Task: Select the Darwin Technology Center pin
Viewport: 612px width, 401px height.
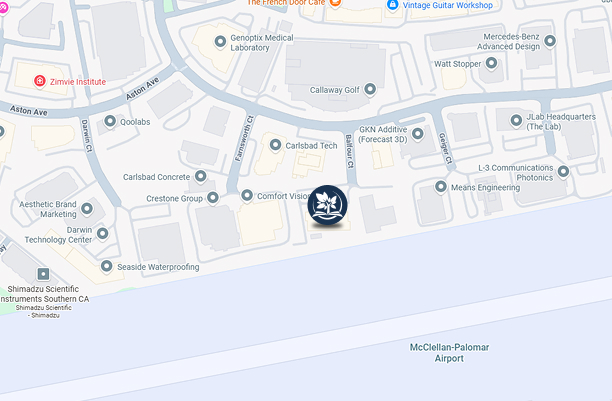Action: click(x=103, y=233)
